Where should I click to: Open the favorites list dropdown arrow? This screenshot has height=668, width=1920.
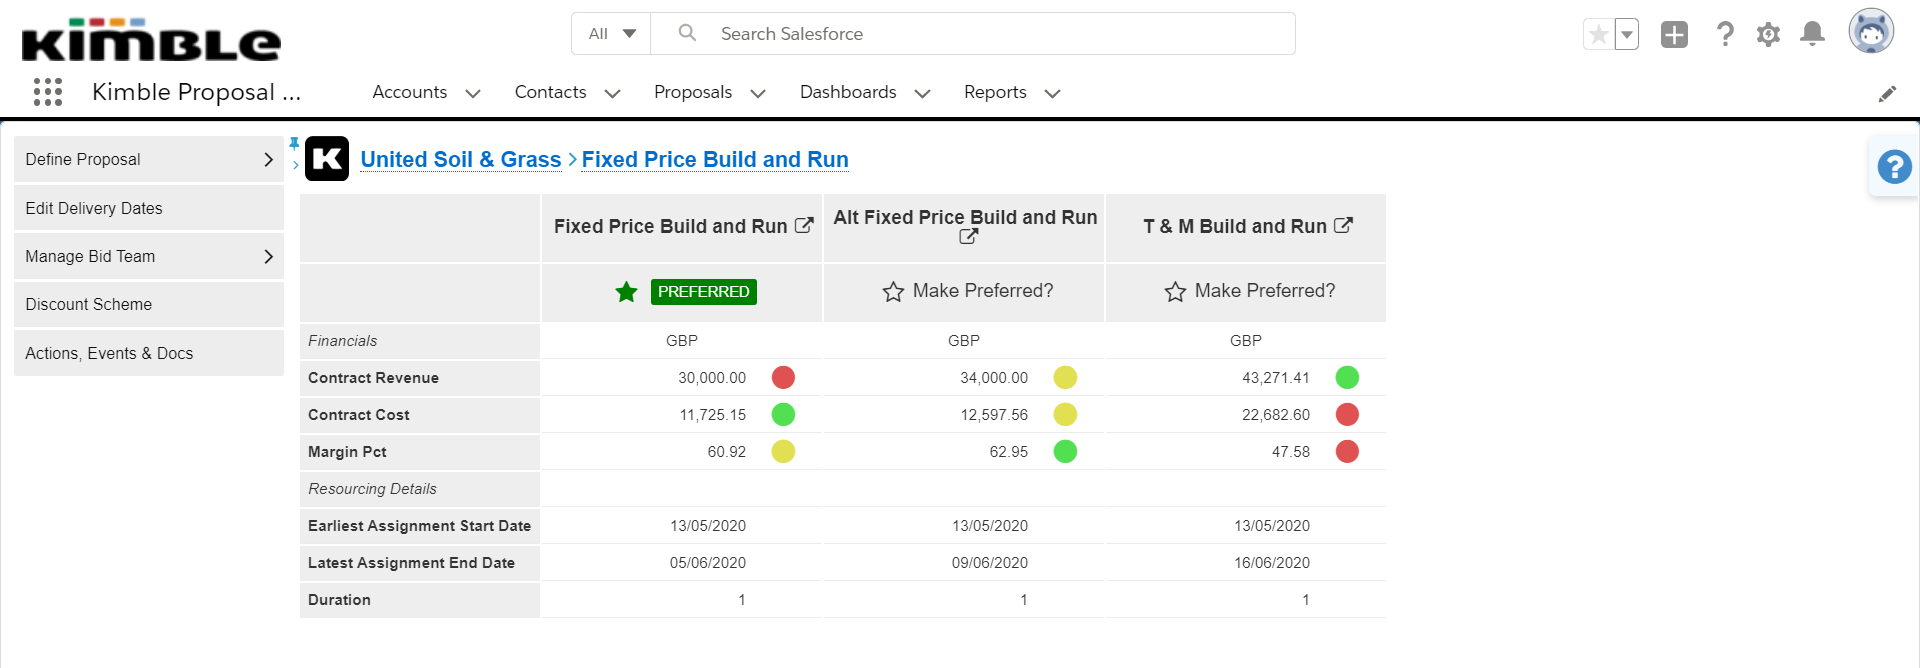(1627, 35)
